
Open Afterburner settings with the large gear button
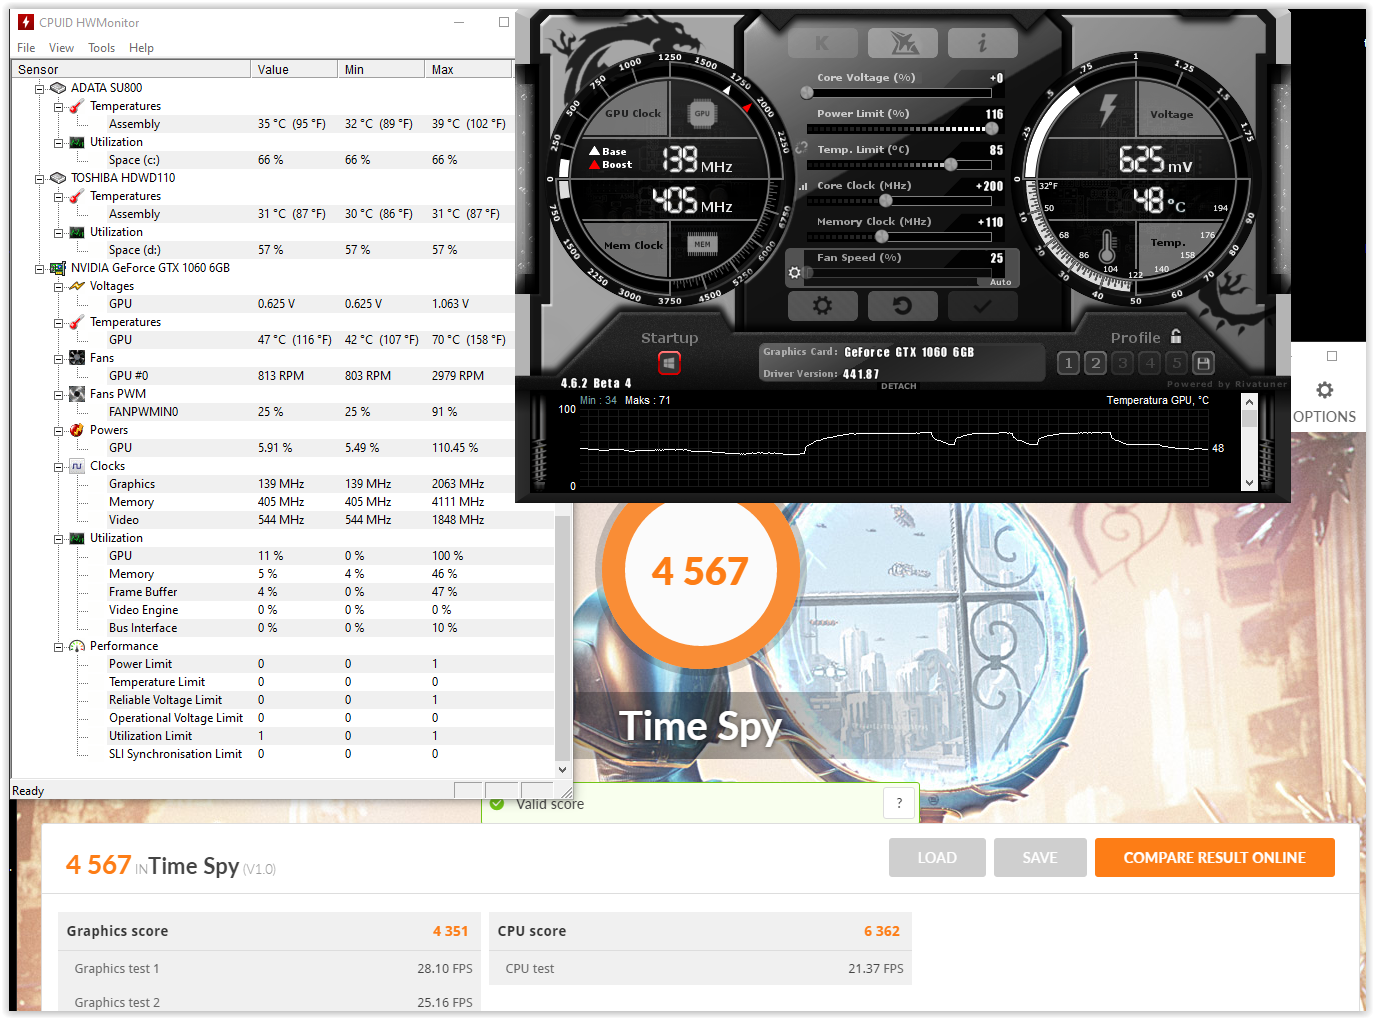[x=822, y=306]
